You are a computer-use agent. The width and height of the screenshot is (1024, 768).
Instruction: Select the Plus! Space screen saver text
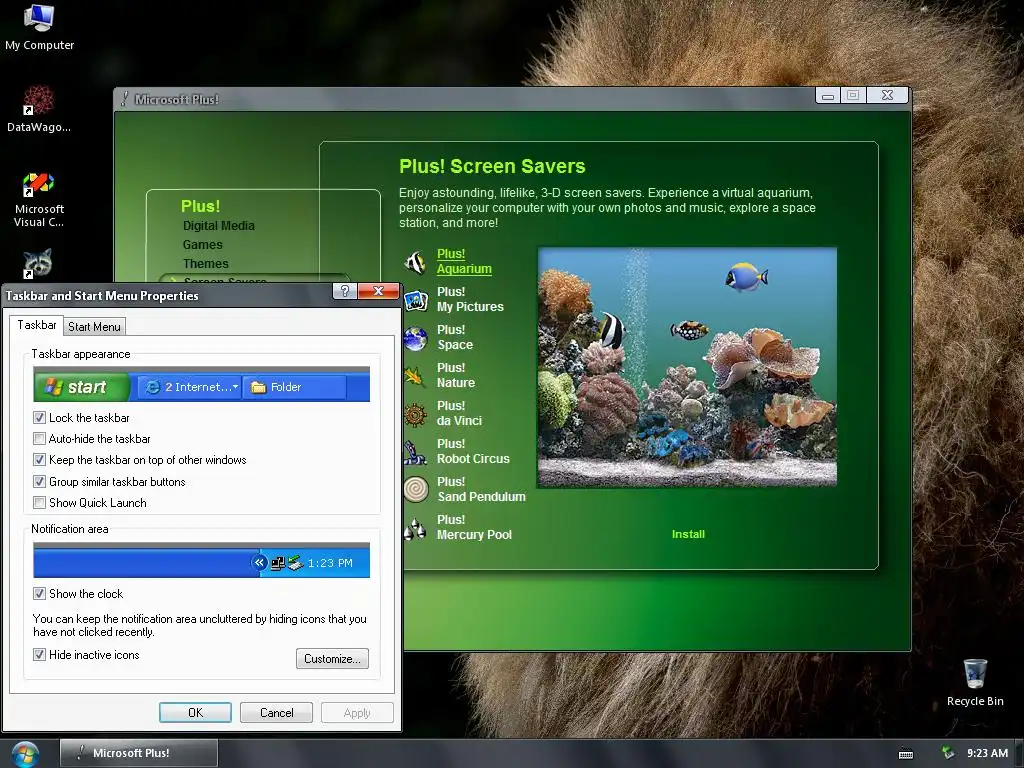coord(455,337)
